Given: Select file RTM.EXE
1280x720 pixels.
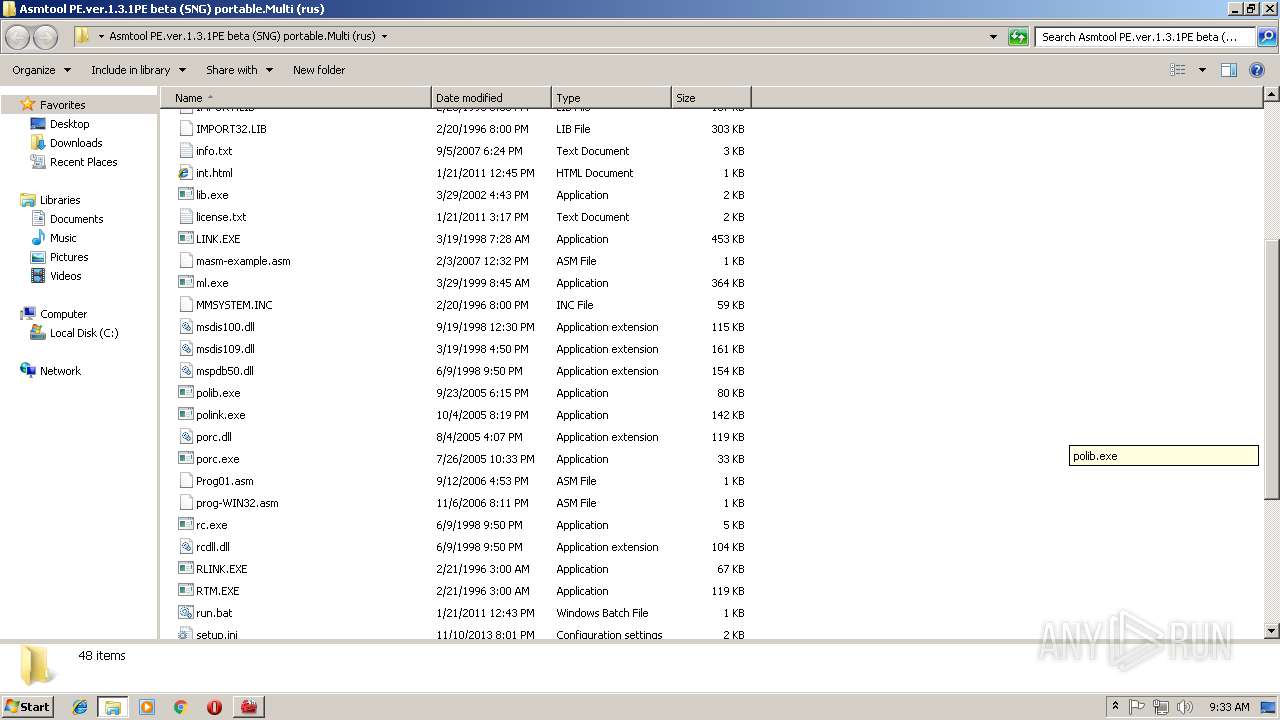Looking at the screenshot, I should (x=217, y=591).
